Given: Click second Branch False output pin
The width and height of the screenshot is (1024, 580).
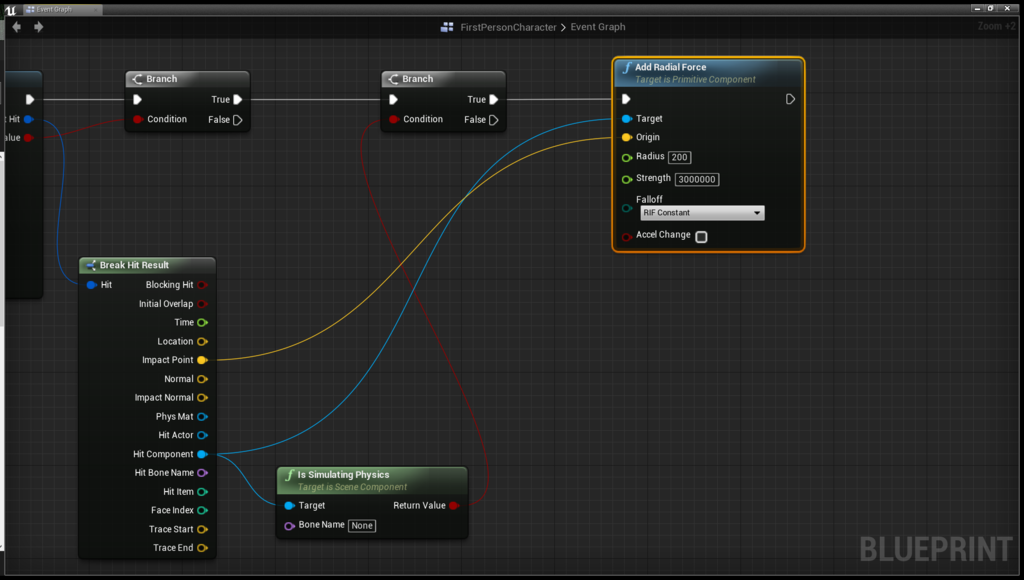Looking at the screenshot, I should coord(494,120).
